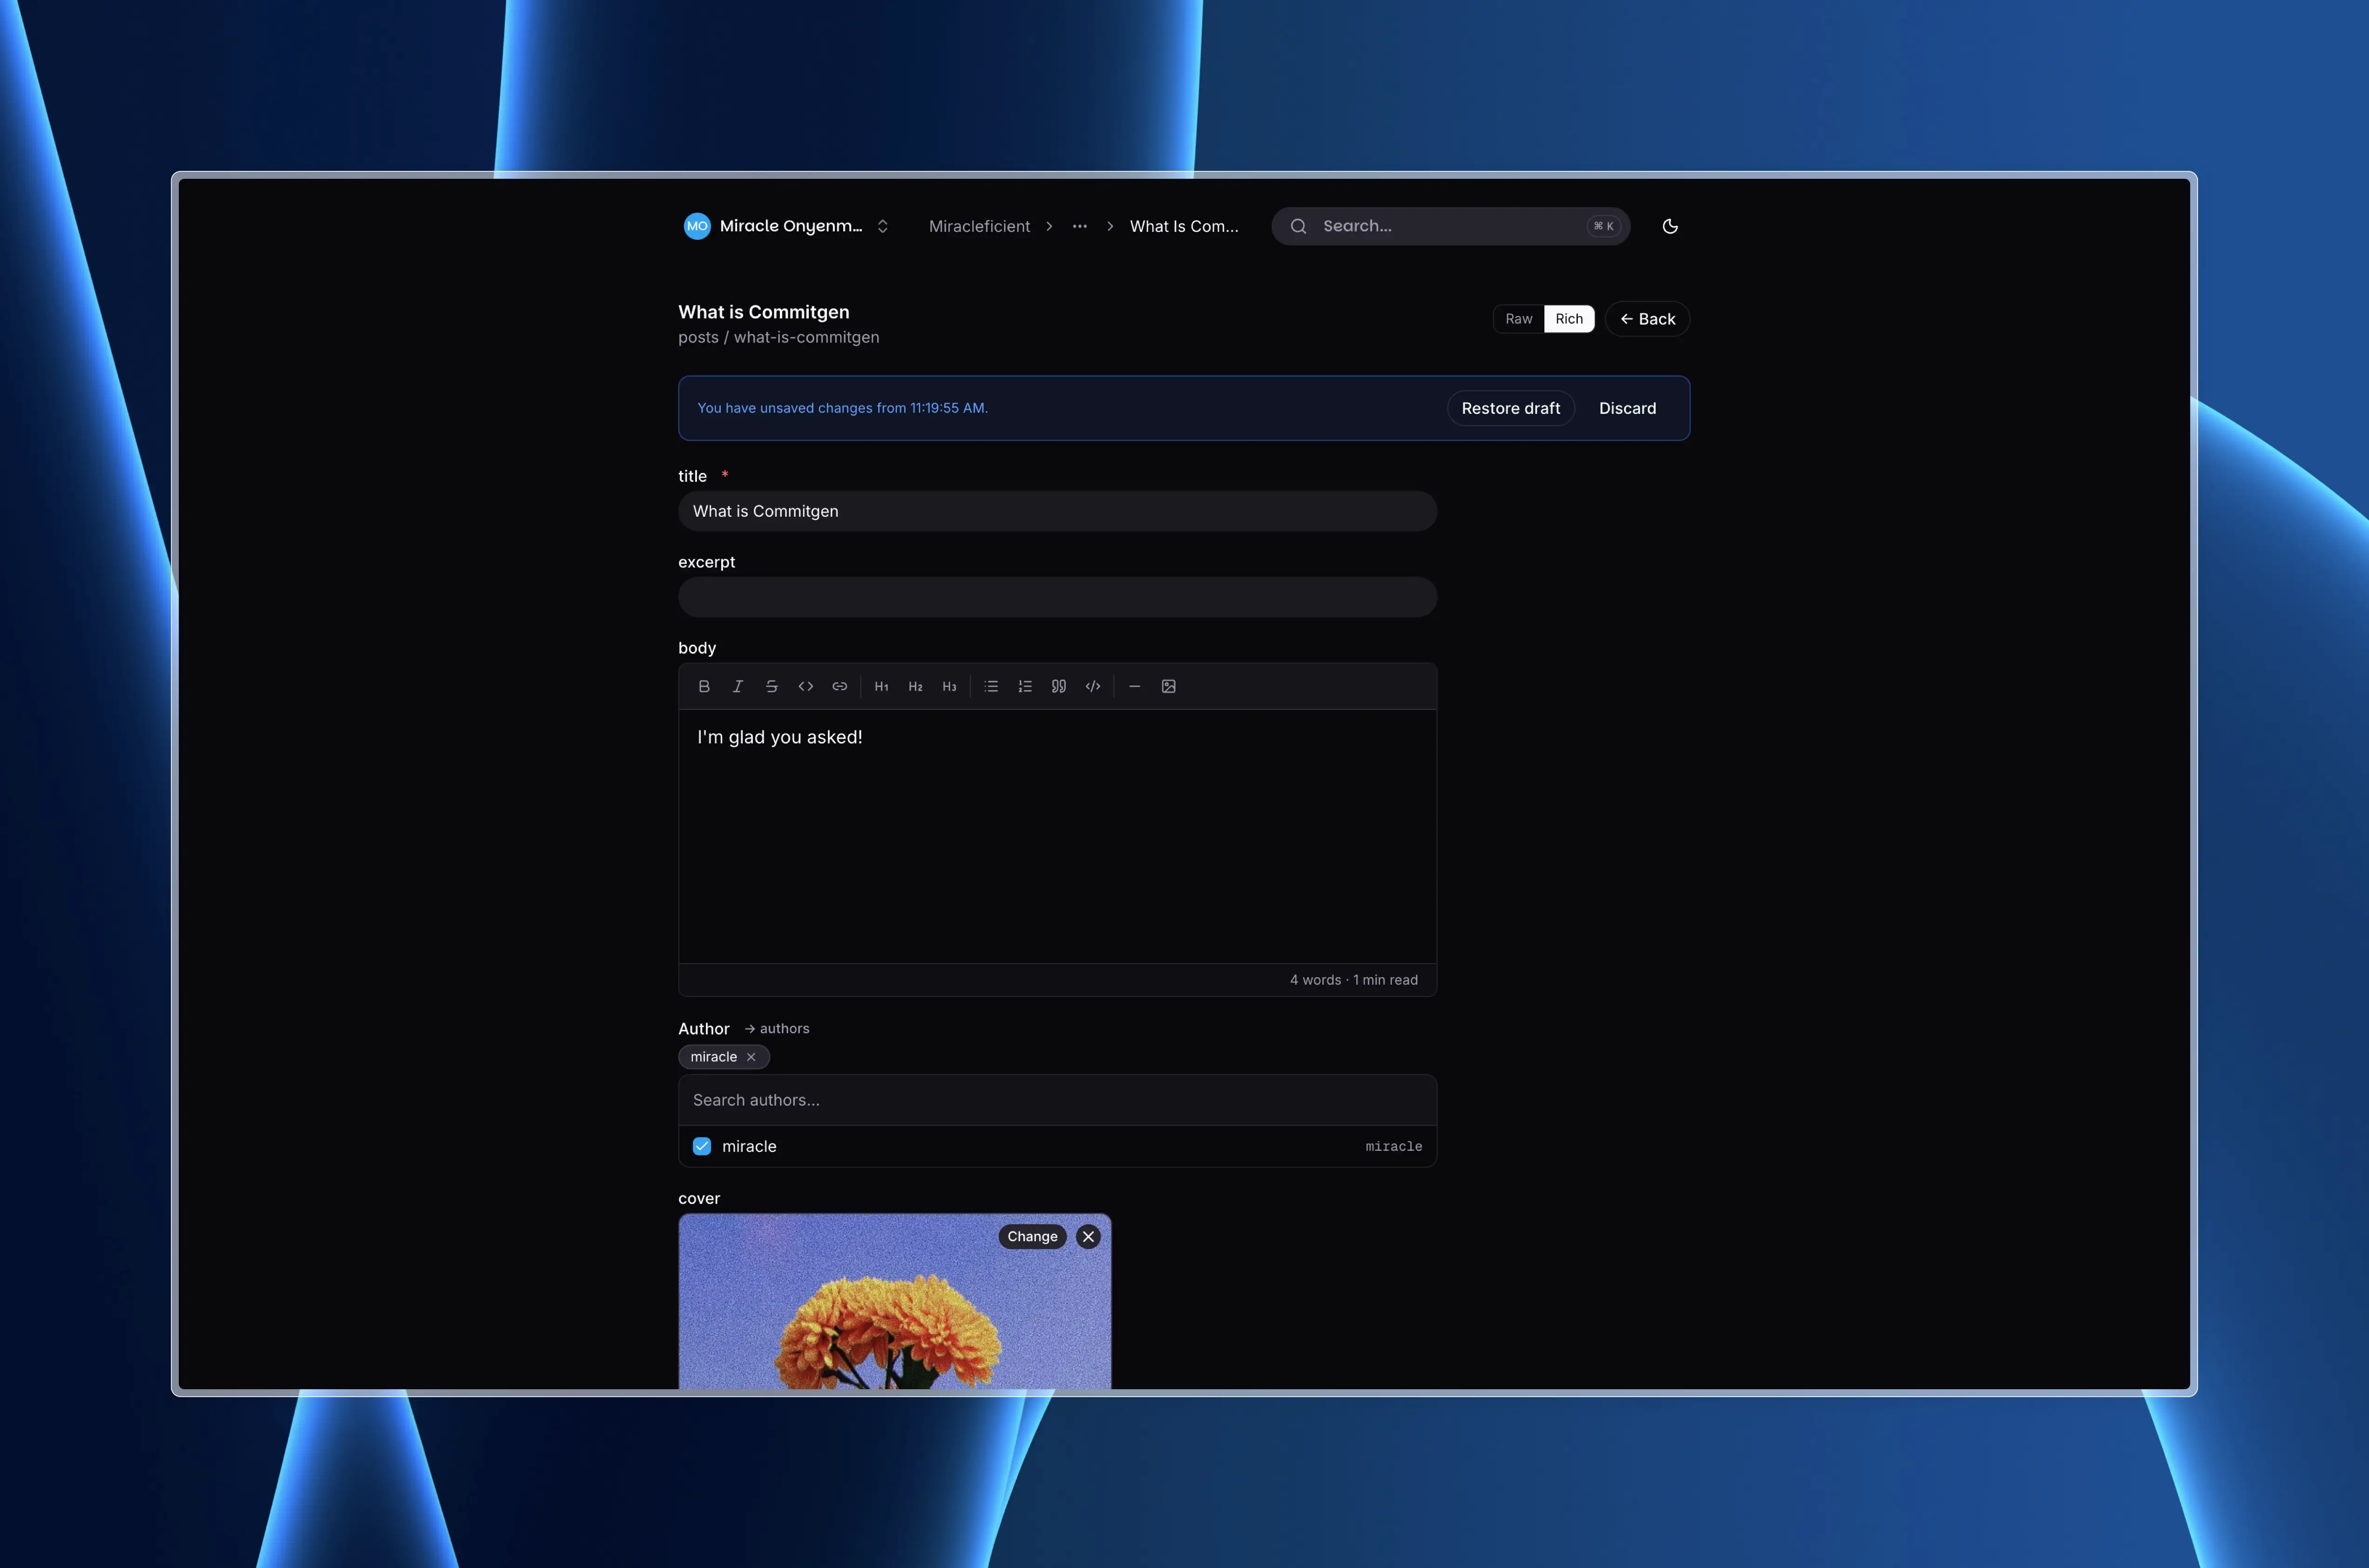Click Restore draft

coord(1510,408)
